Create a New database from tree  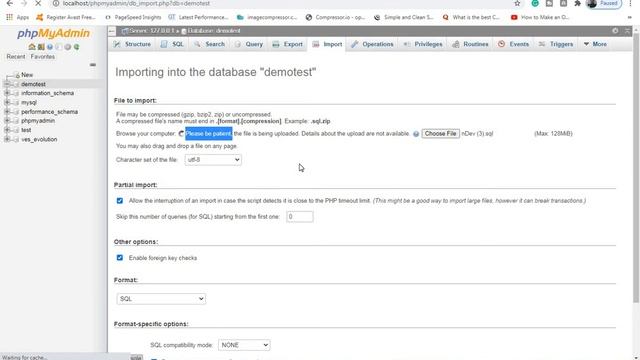coord(27,75)
